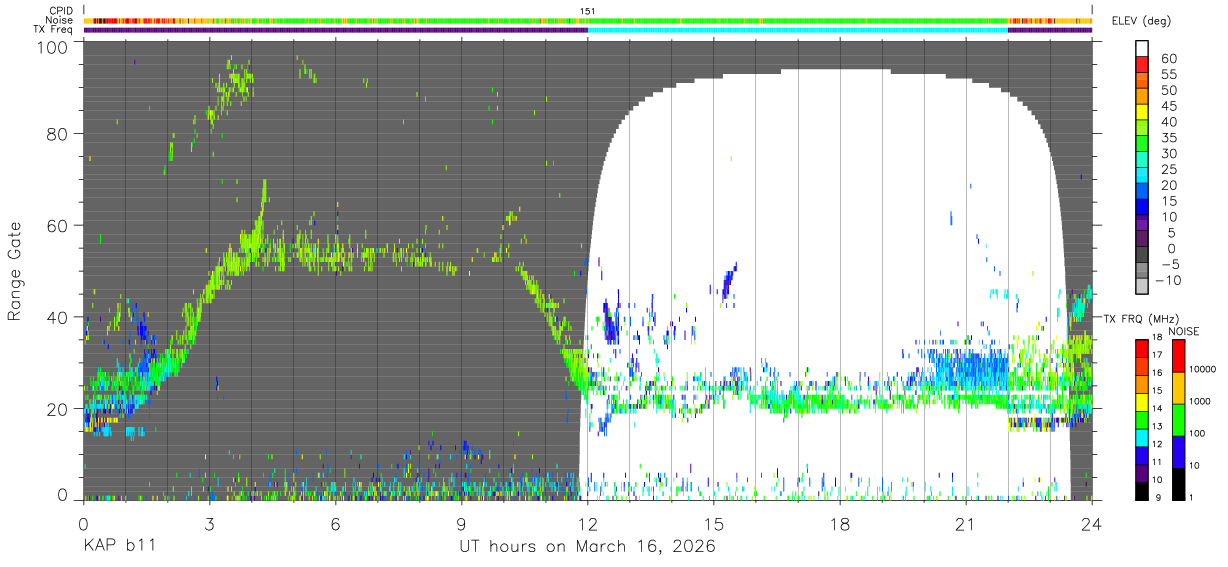The height and width of the screenshot is (567, 1228).
Task: Click the white top segment of ELEV colorbar
Action: tap(1142, 50)
